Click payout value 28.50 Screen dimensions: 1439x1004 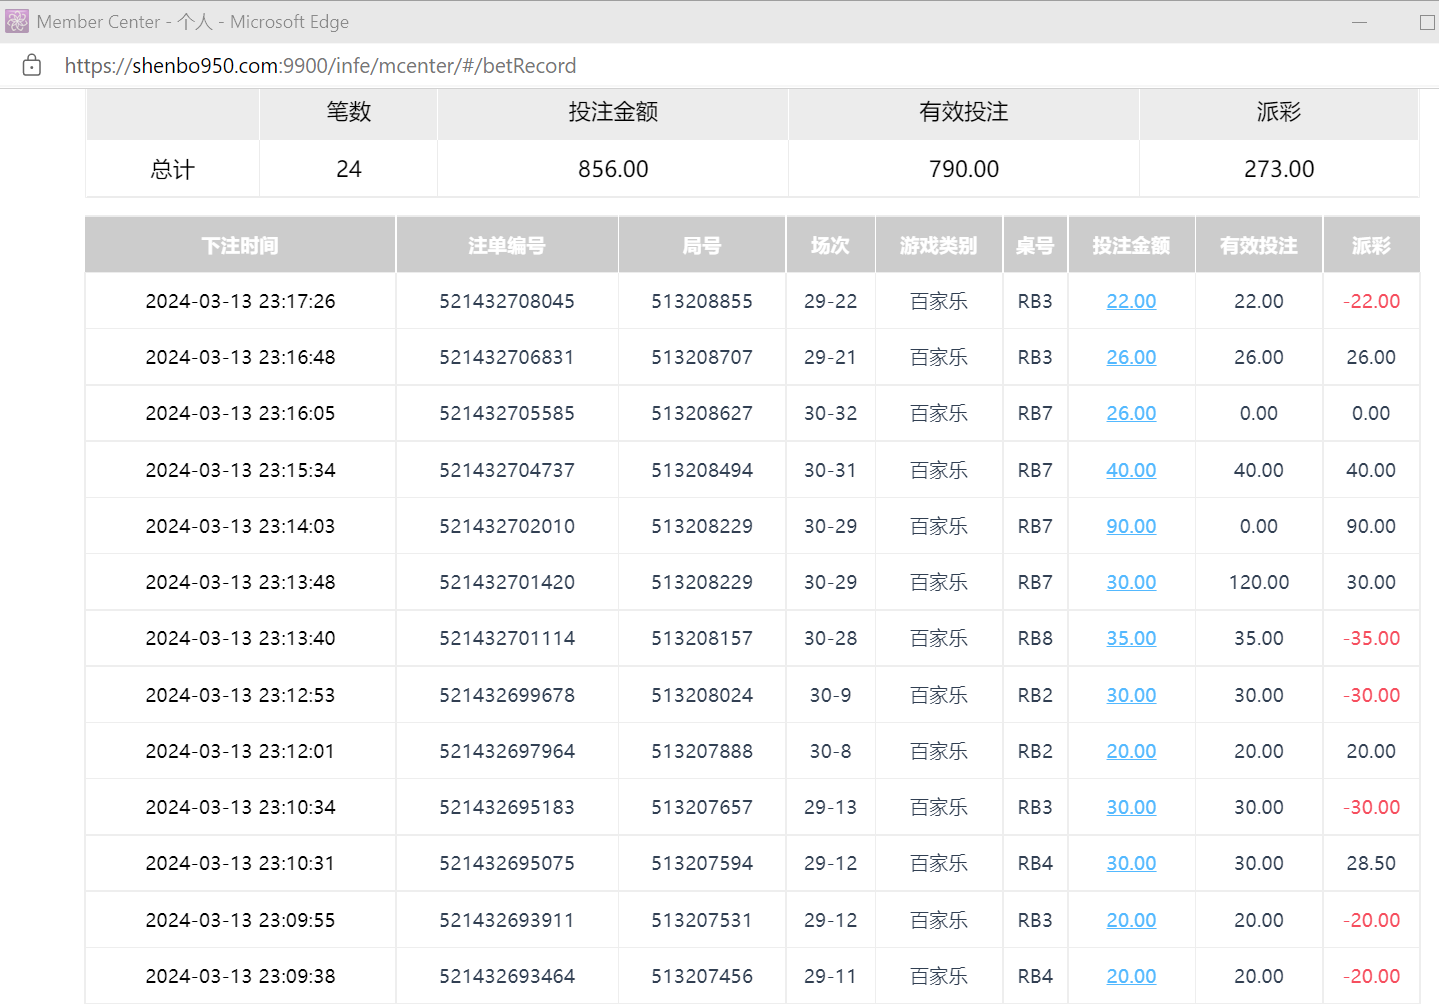(x=1371, y=863)
